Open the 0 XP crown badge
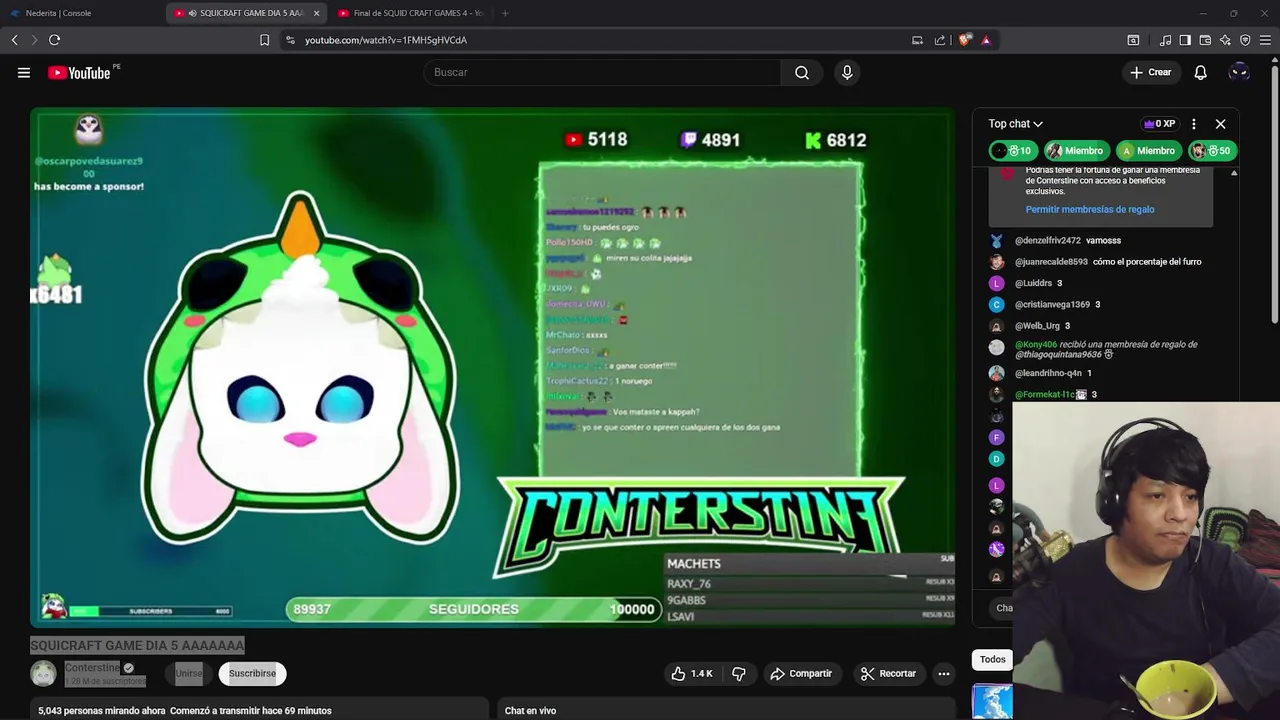Screen dimensions: 1280x720 [1159, 124]
